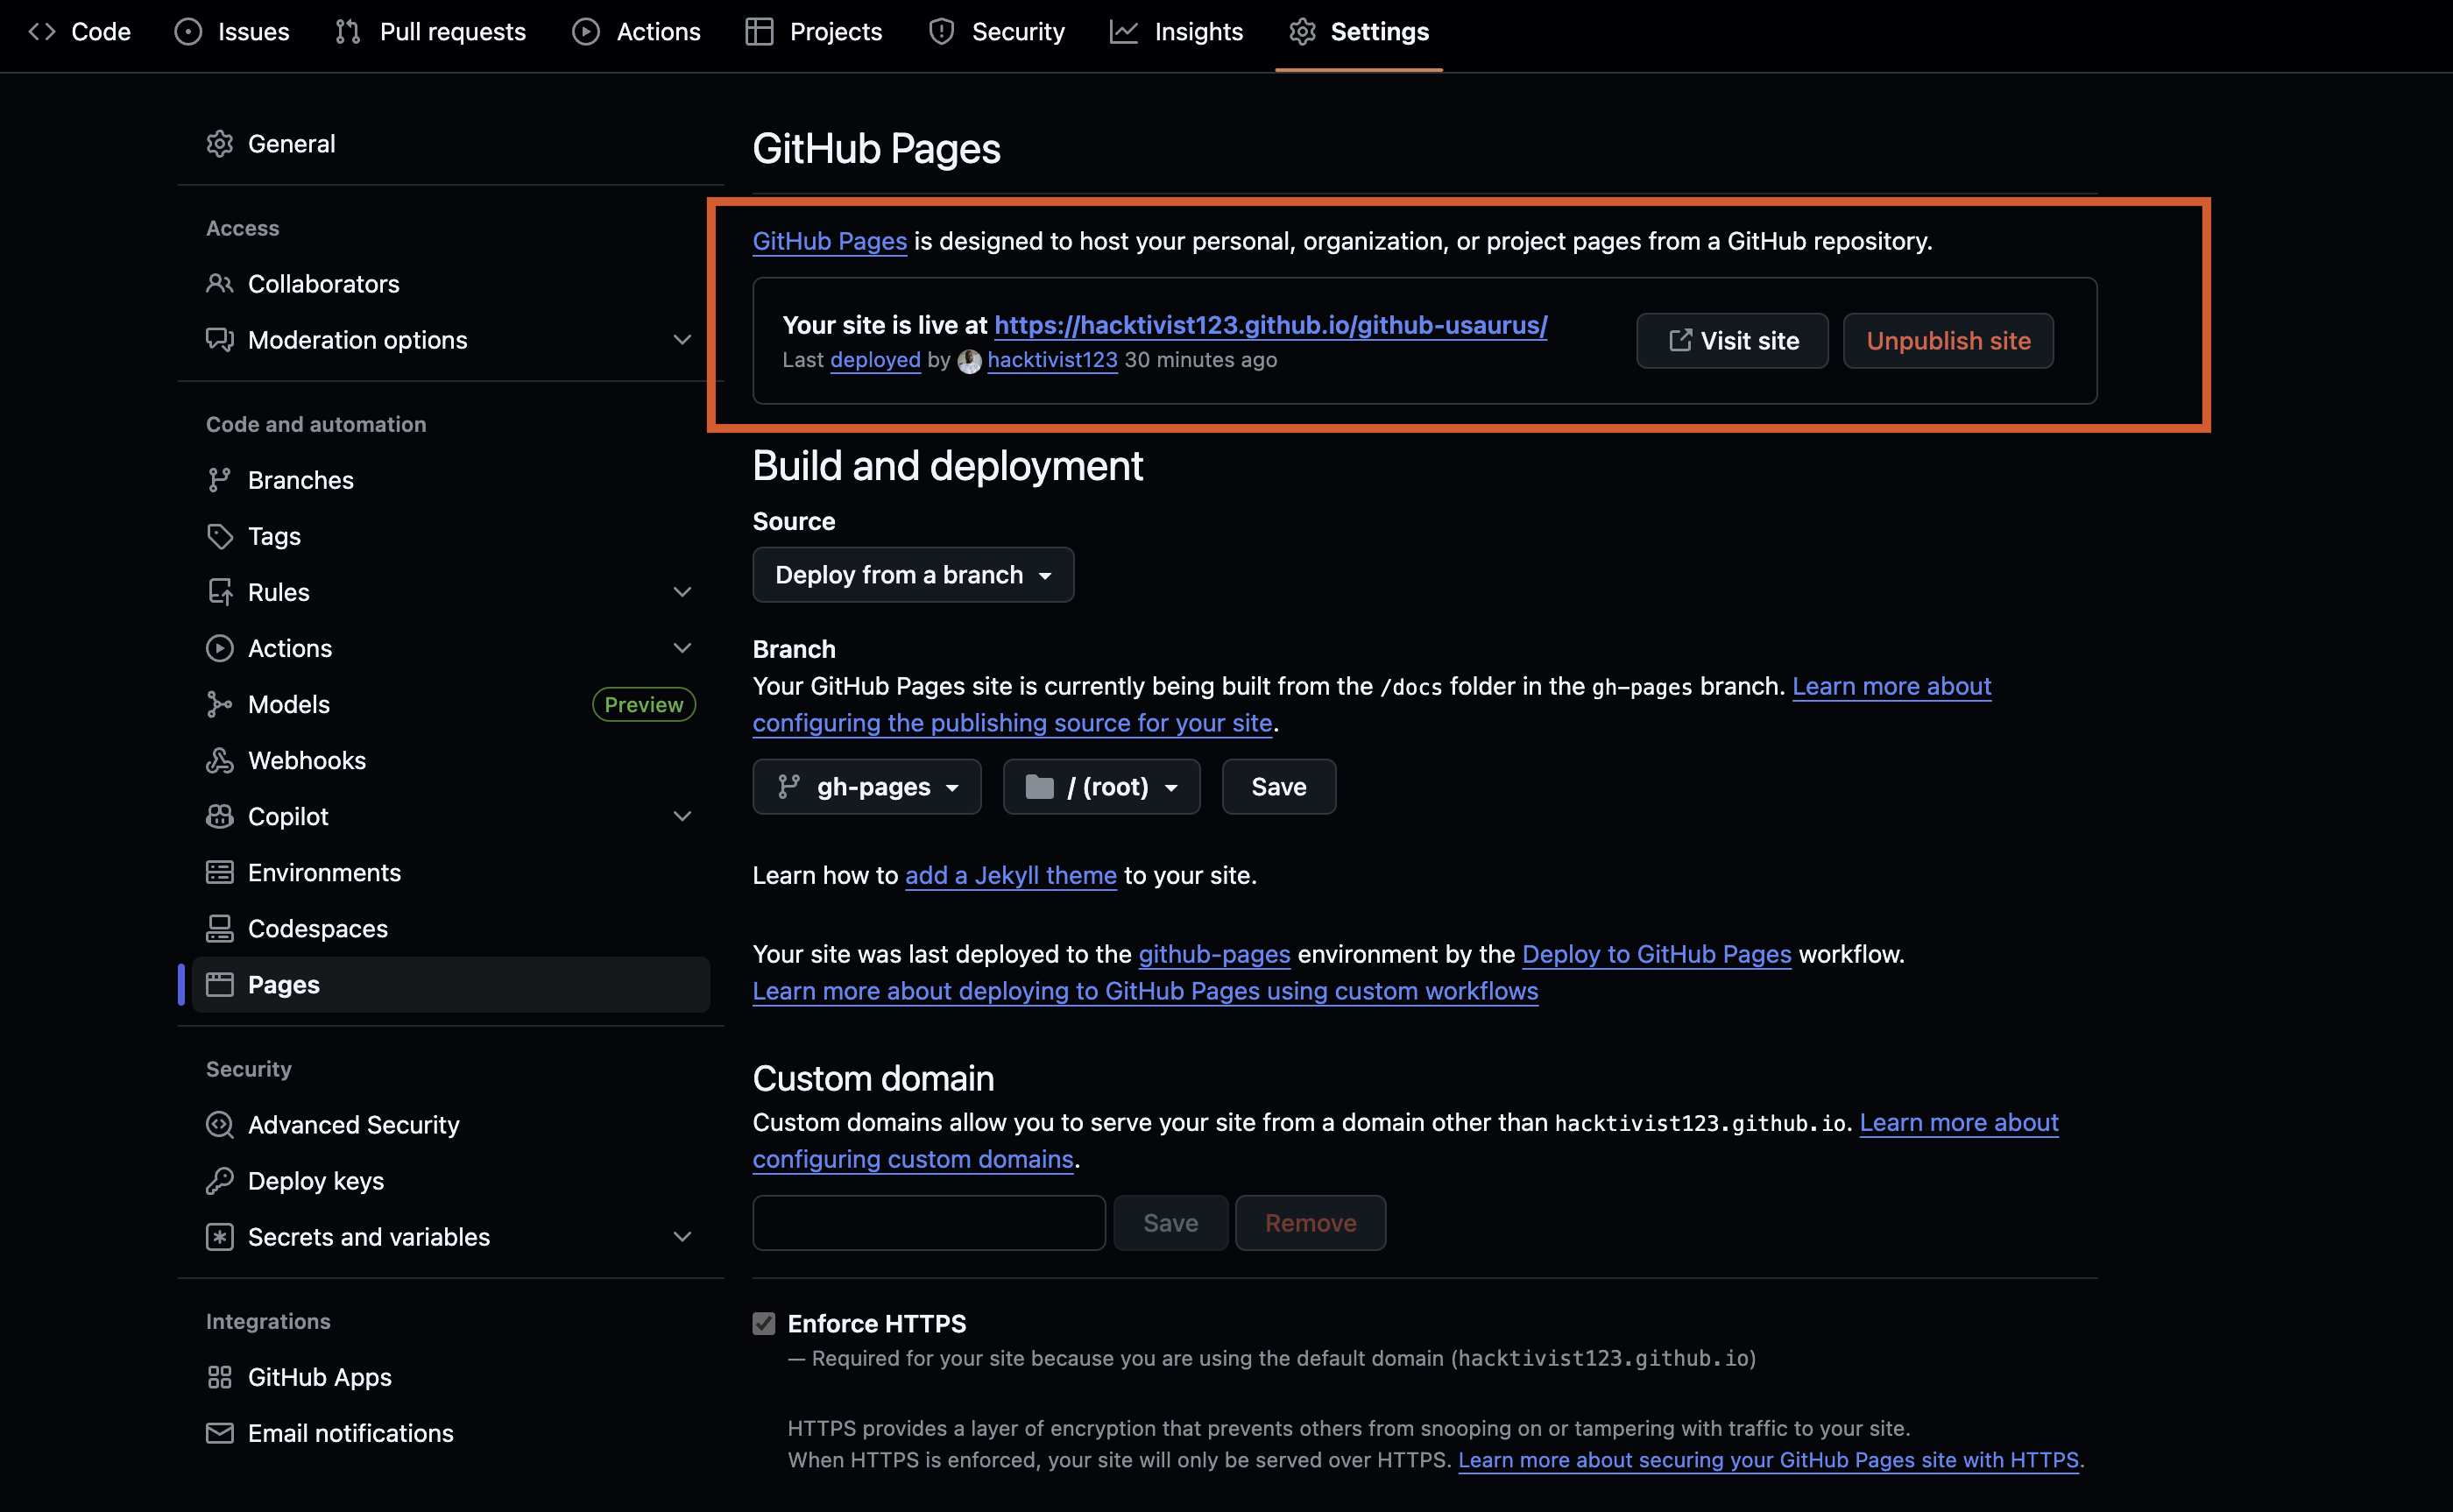2453x1512 pixels.
Task: Select Pages in the settings sidebar
Action: pyautogui.click(x=450, y=985)
